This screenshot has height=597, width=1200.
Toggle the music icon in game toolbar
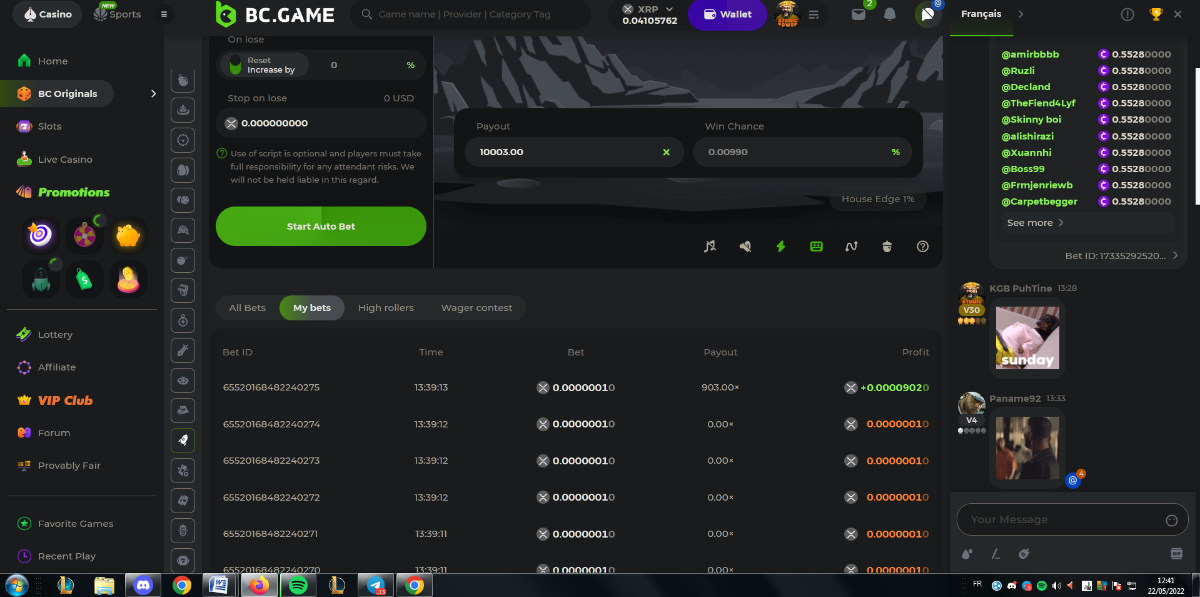tap(710, 246)
